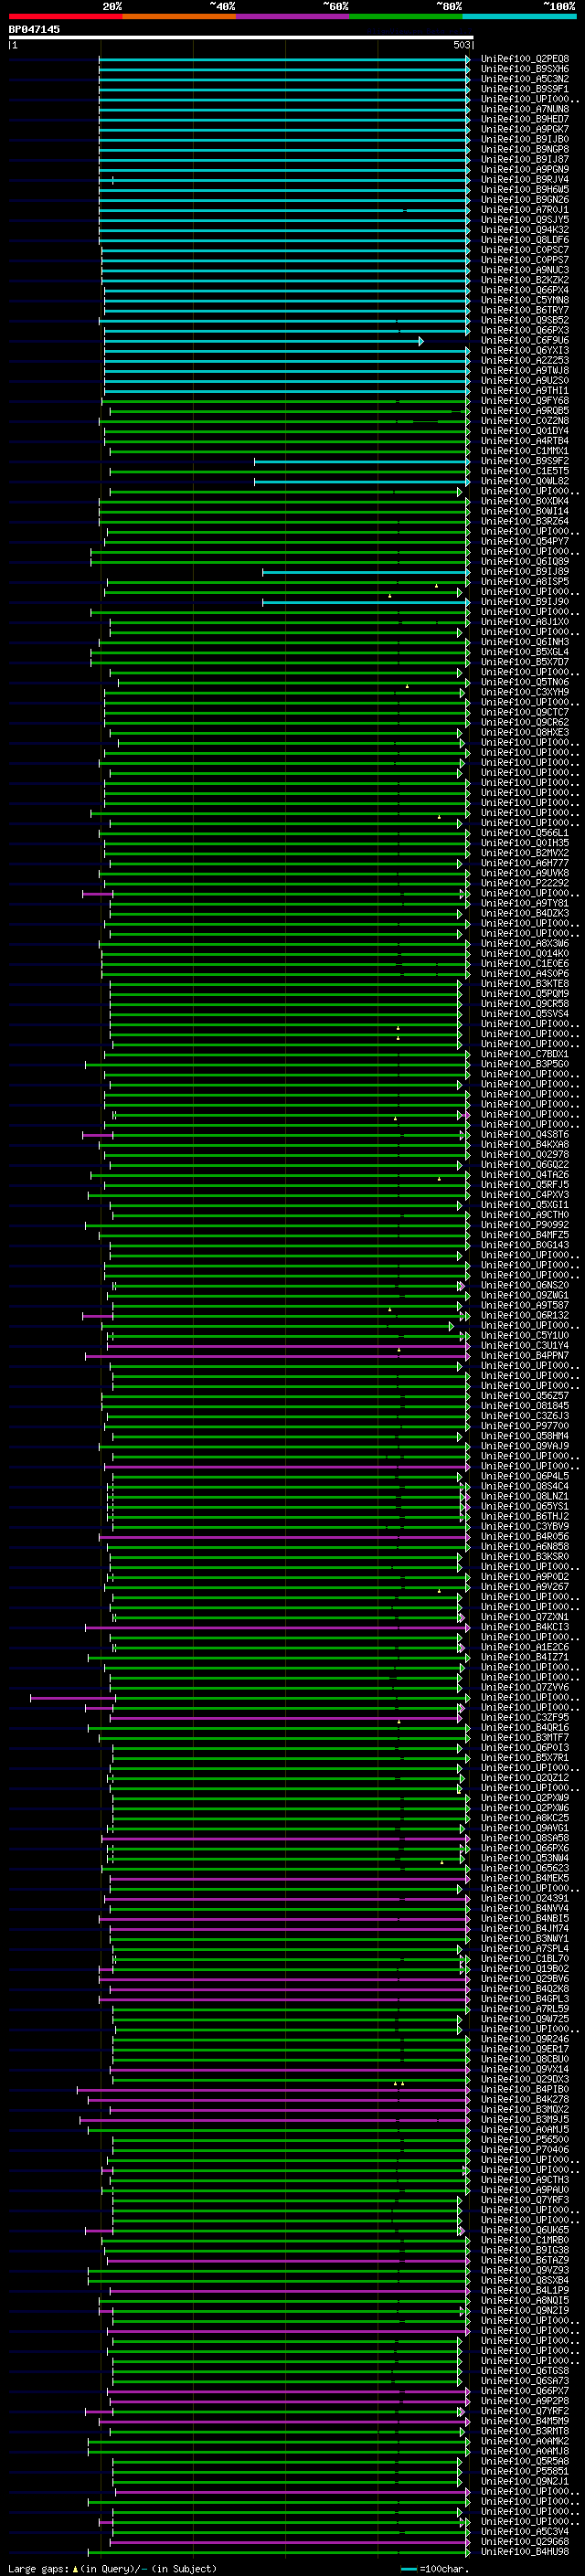Viewport: 585px width, 2576px height.
Task: Click hit label UniRef100_B9S9F2
Action: coord(525,461)
